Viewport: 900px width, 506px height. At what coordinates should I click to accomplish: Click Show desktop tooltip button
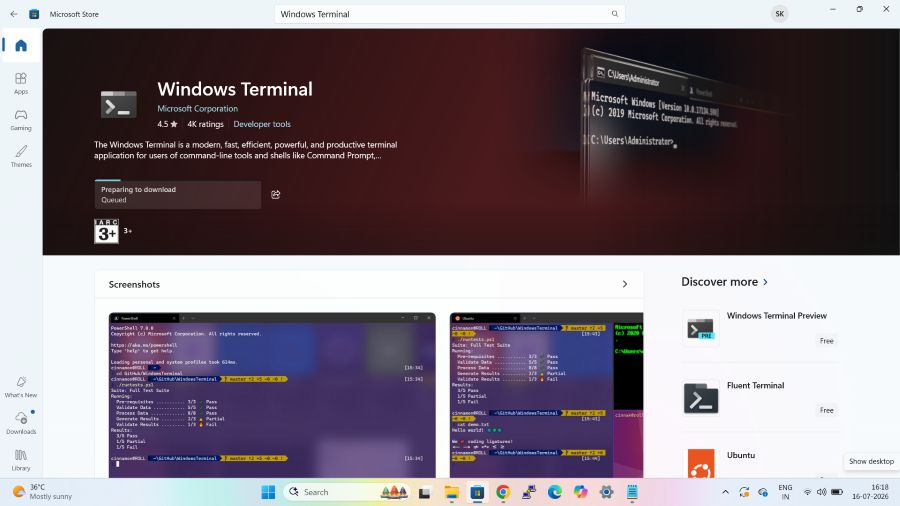pyautogui.click(x=871, y=461)
